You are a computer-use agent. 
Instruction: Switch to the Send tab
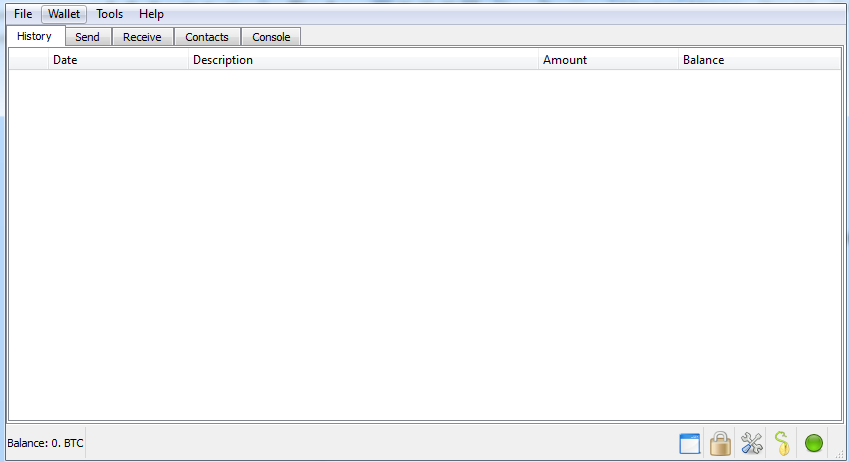point(88,37)
